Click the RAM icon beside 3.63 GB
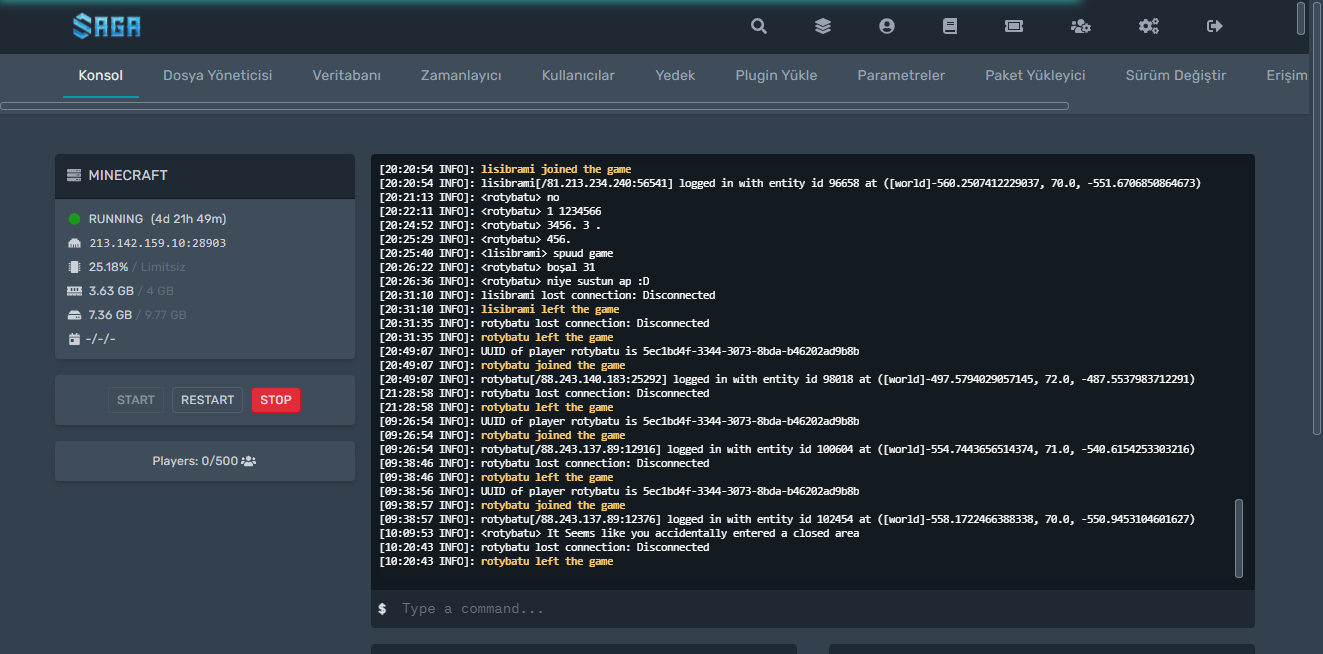This screenshot has width=1323, height=654. click(x=74, y=291)
